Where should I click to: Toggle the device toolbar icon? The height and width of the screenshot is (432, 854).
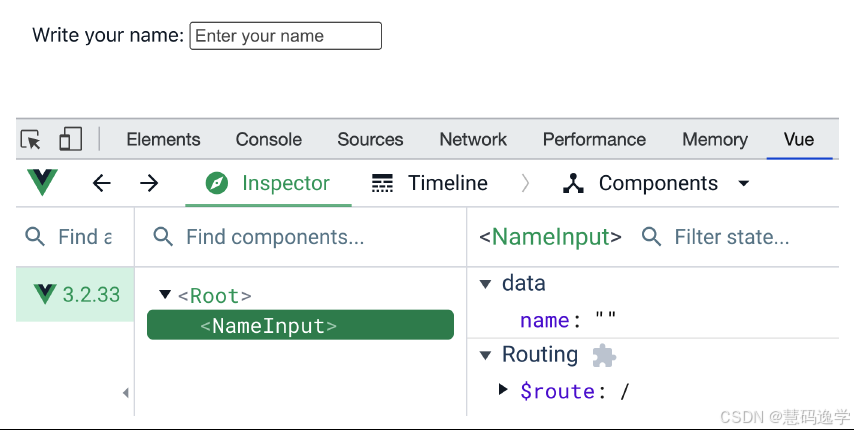(x=70, y=140)
